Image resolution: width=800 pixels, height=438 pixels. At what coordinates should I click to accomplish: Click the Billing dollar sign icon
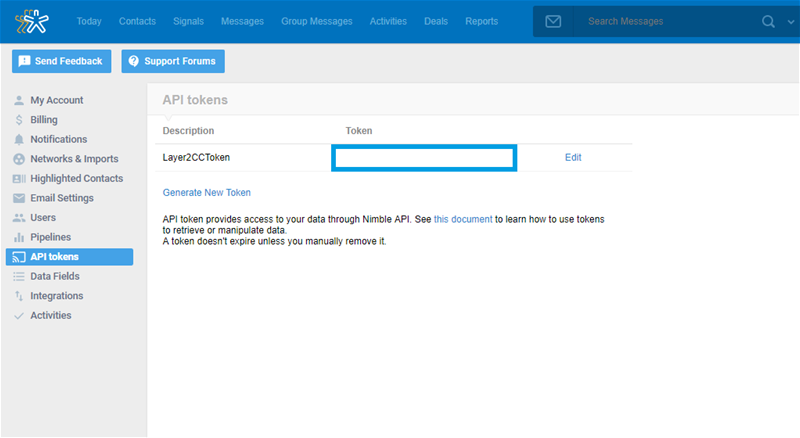[x=19, y=120]
